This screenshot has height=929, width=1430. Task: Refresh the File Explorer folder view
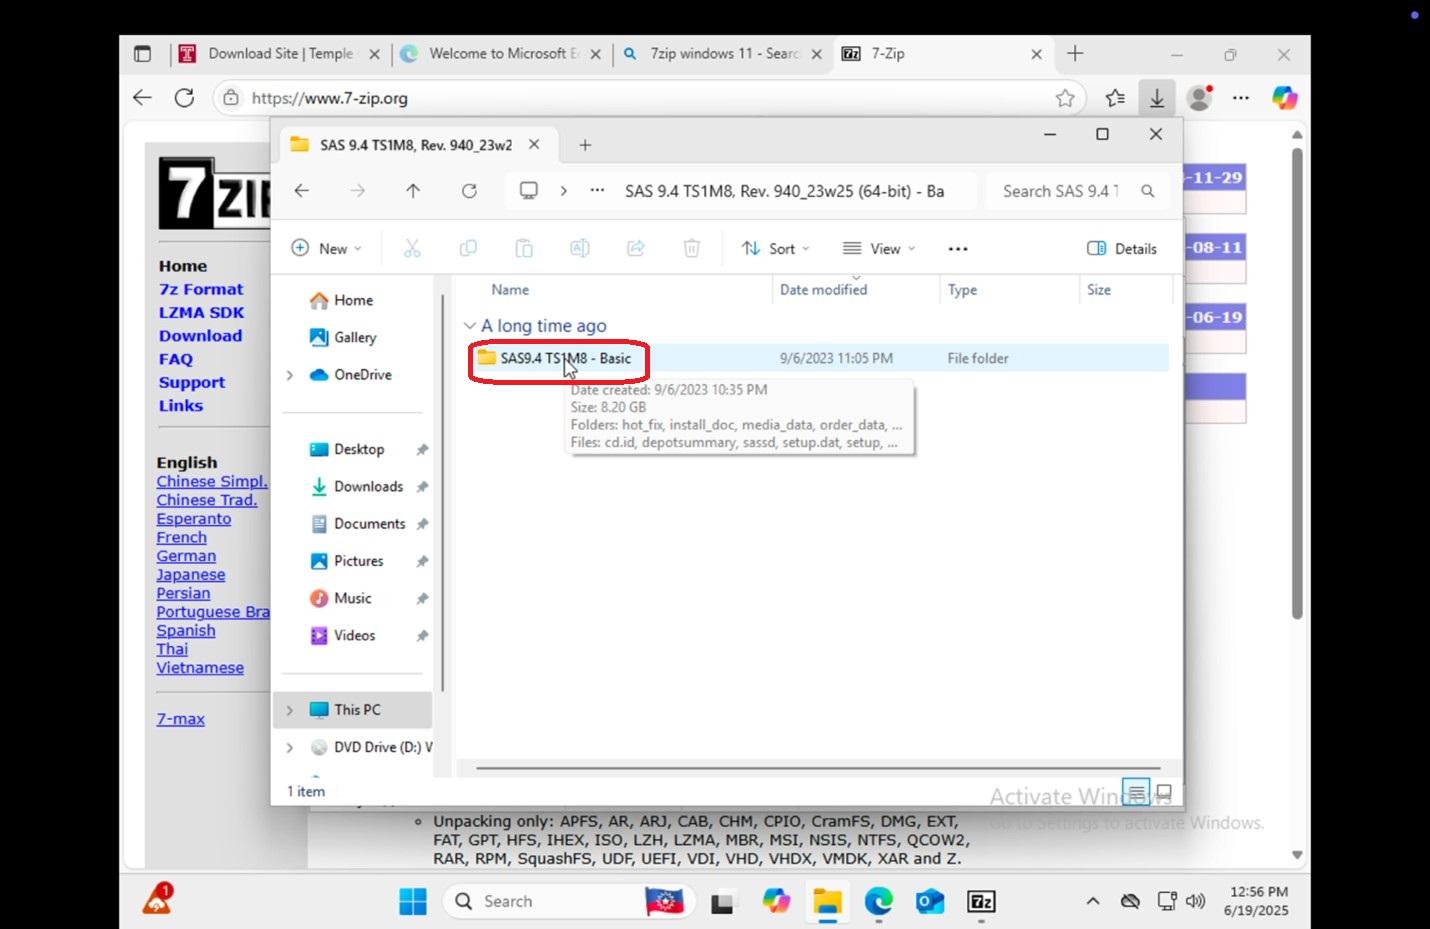coord(469,191)
